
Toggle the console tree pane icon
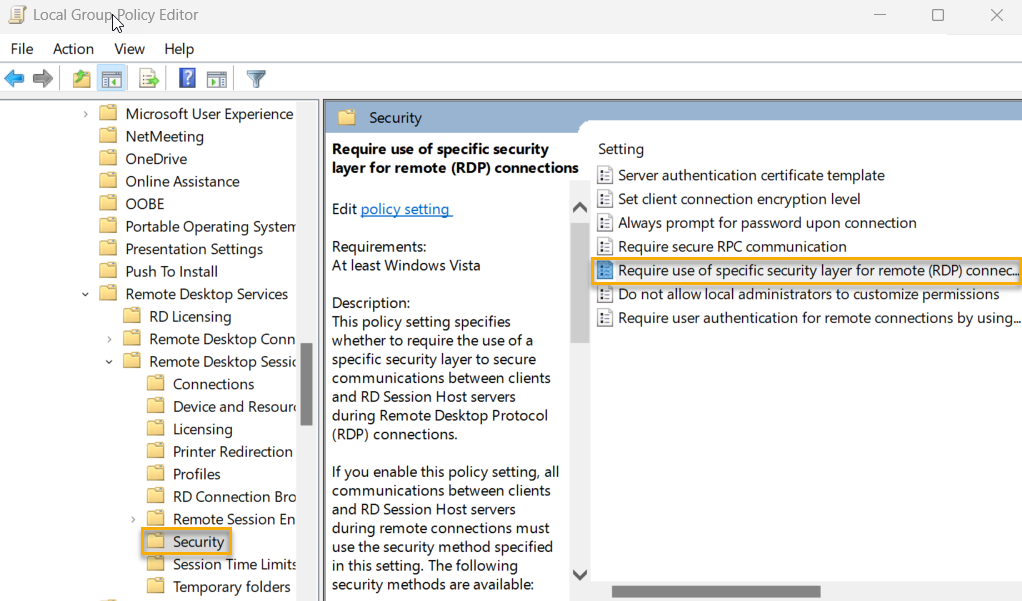point(111,78)
